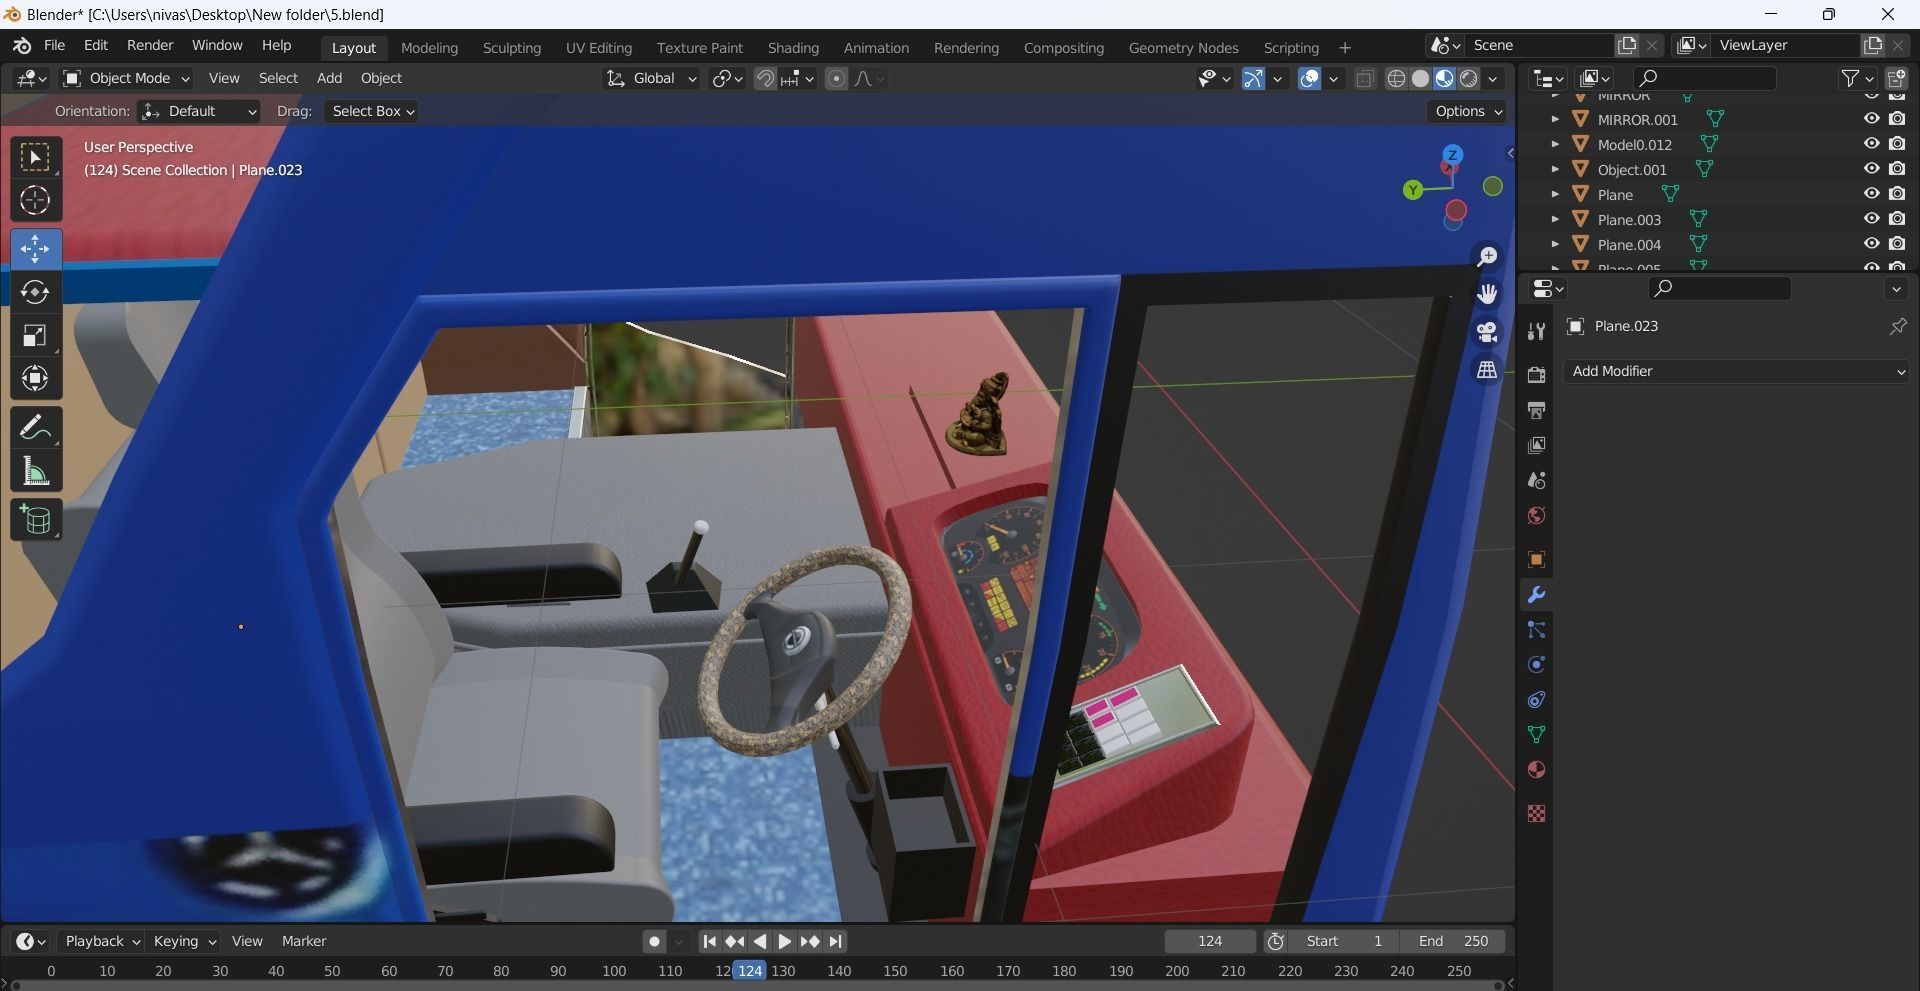The width and height of the screenshot is (1920, 991).
Task: Expand the Object.001 tree item
Action: (x=1555, y=169)
